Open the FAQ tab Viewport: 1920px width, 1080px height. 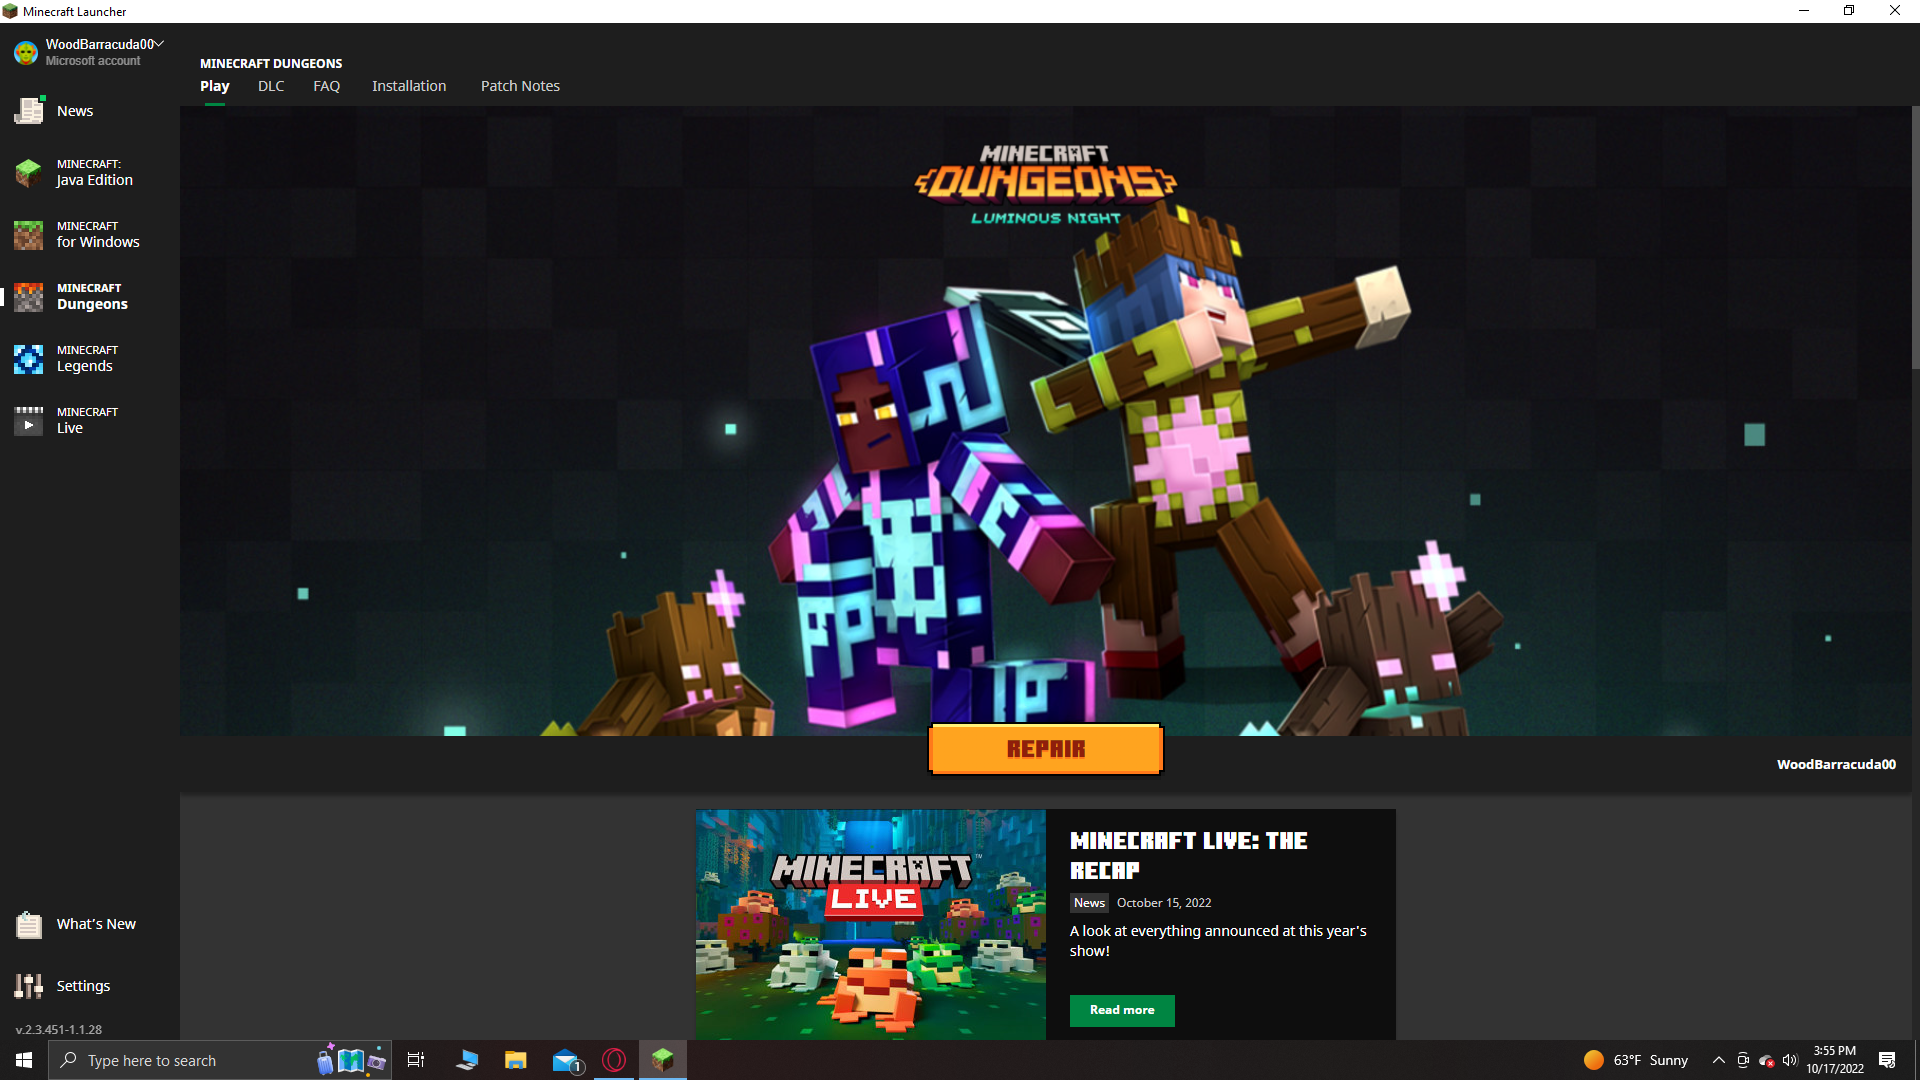pos(326,86)
